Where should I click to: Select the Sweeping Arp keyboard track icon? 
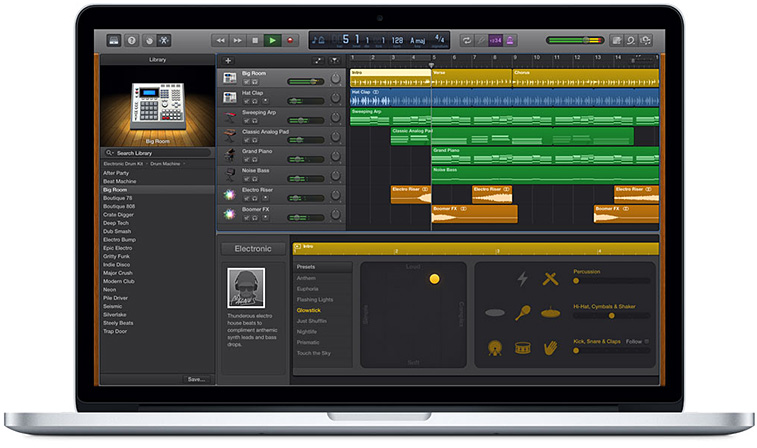[x=230, y=117]
